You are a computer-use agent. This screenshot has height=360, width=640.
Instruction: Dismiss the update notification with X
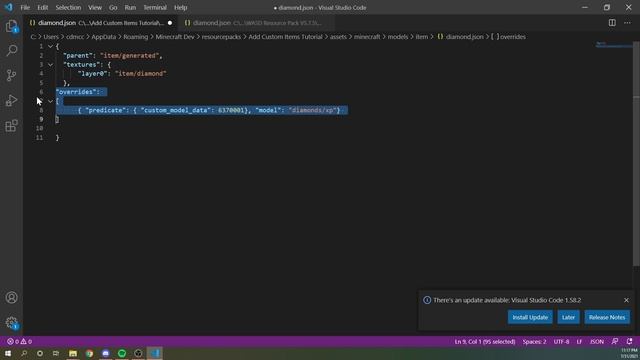point(626,300)
